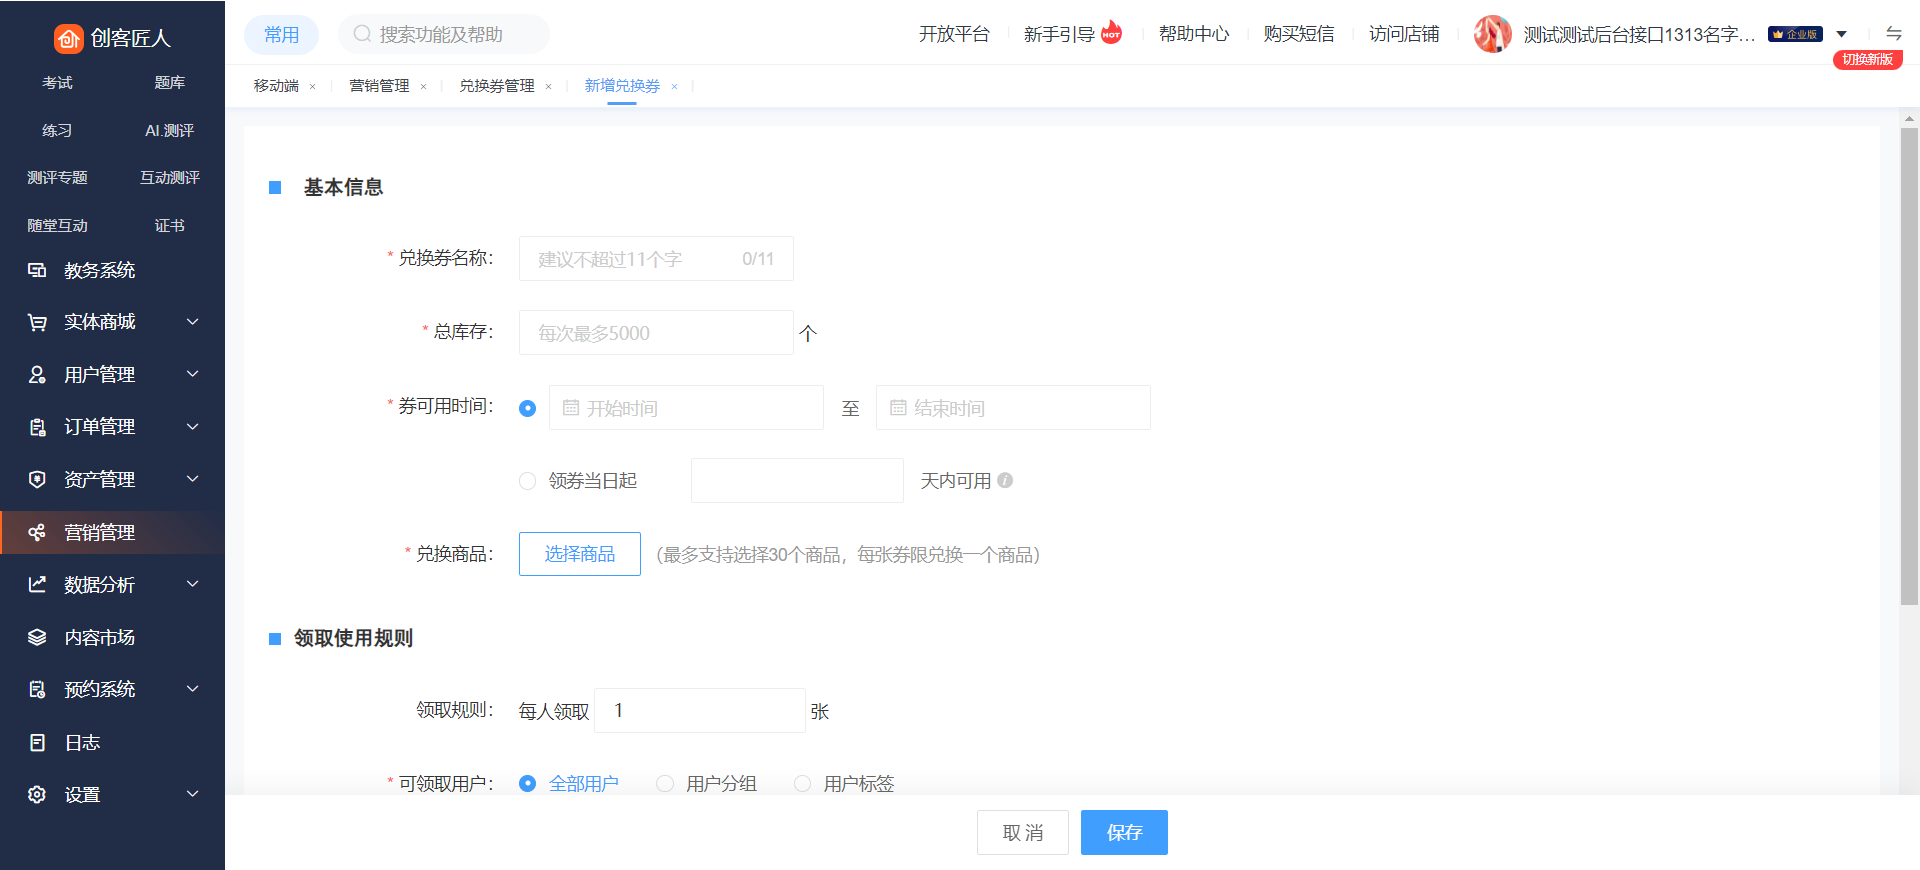
Task: Open the account dropdown arrow
Action: (x=1842, y=34)
